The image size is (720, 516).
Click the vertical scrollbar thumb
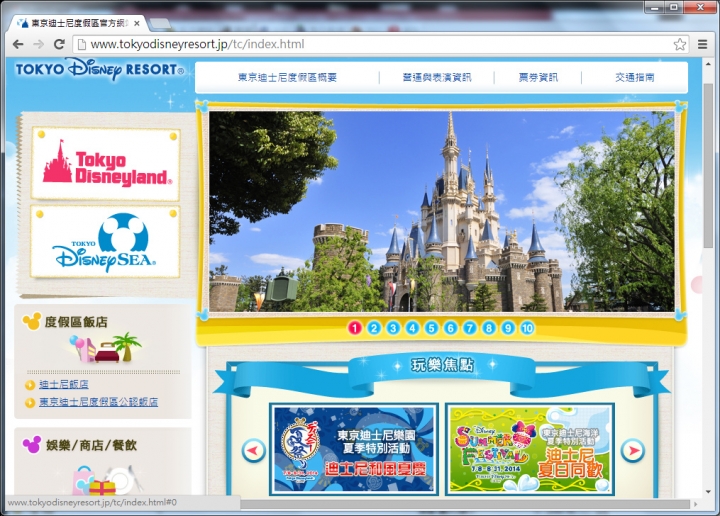(x=708, y=165)
